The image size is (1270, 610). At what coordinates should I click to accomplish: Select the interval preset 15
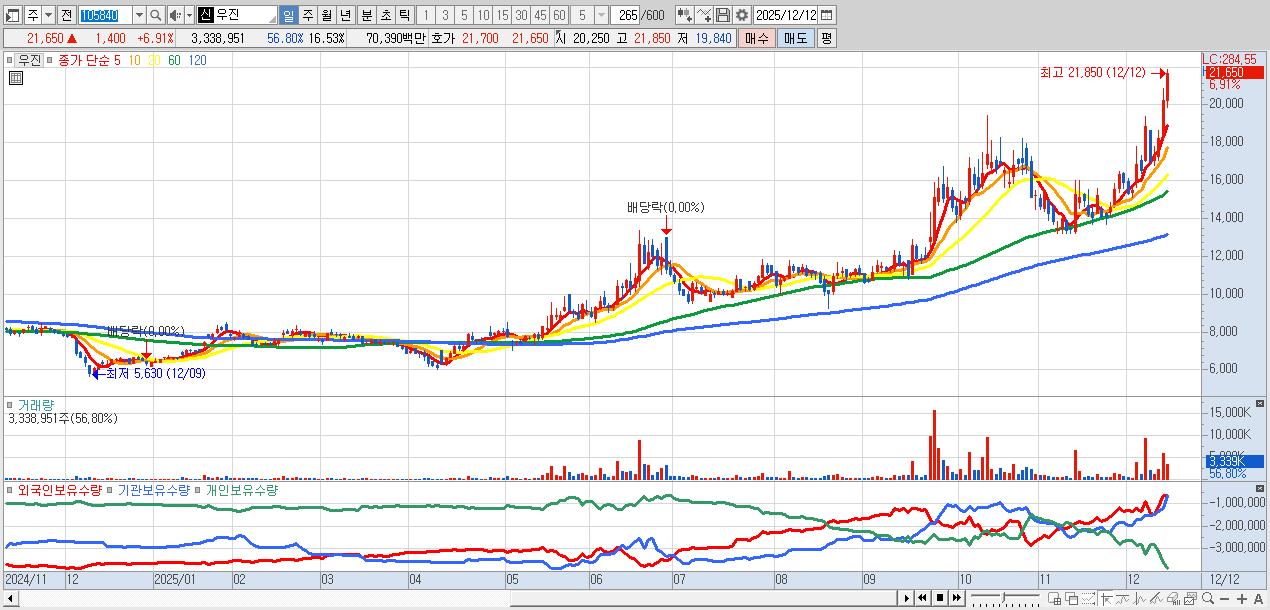tap(501, 15)
